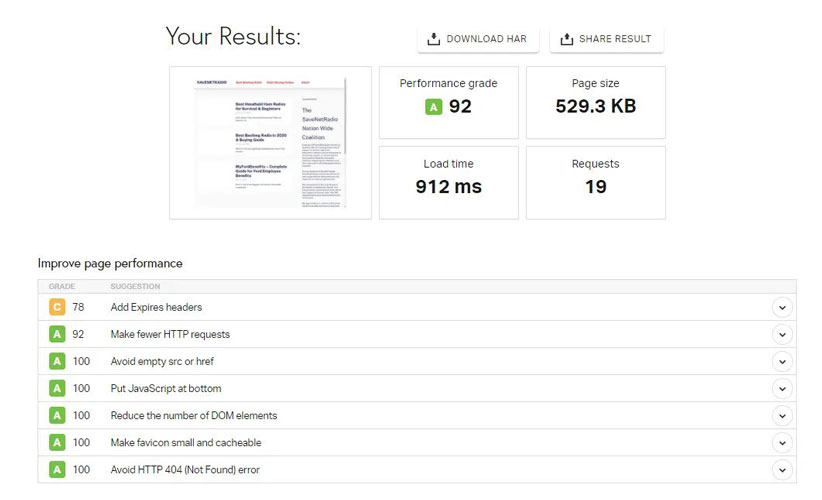
Task: Click the 912 ms load time value
Action: point(449,187)
